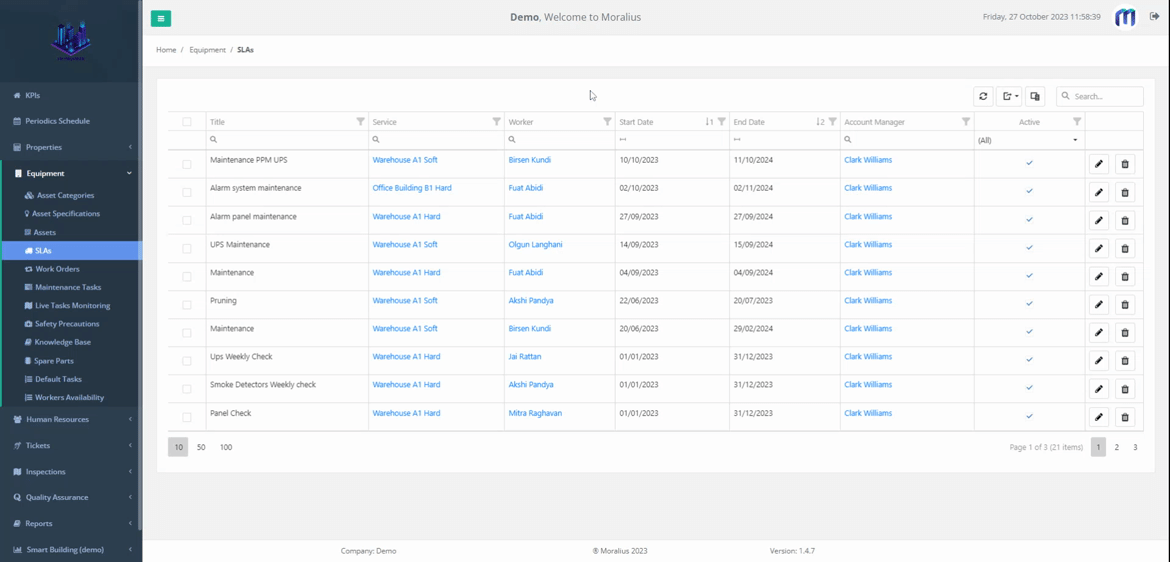Select Spare Parts sidebar item
Image resolution: width=1170 pixels, height=562 pixels.
(x=54, y=361)
